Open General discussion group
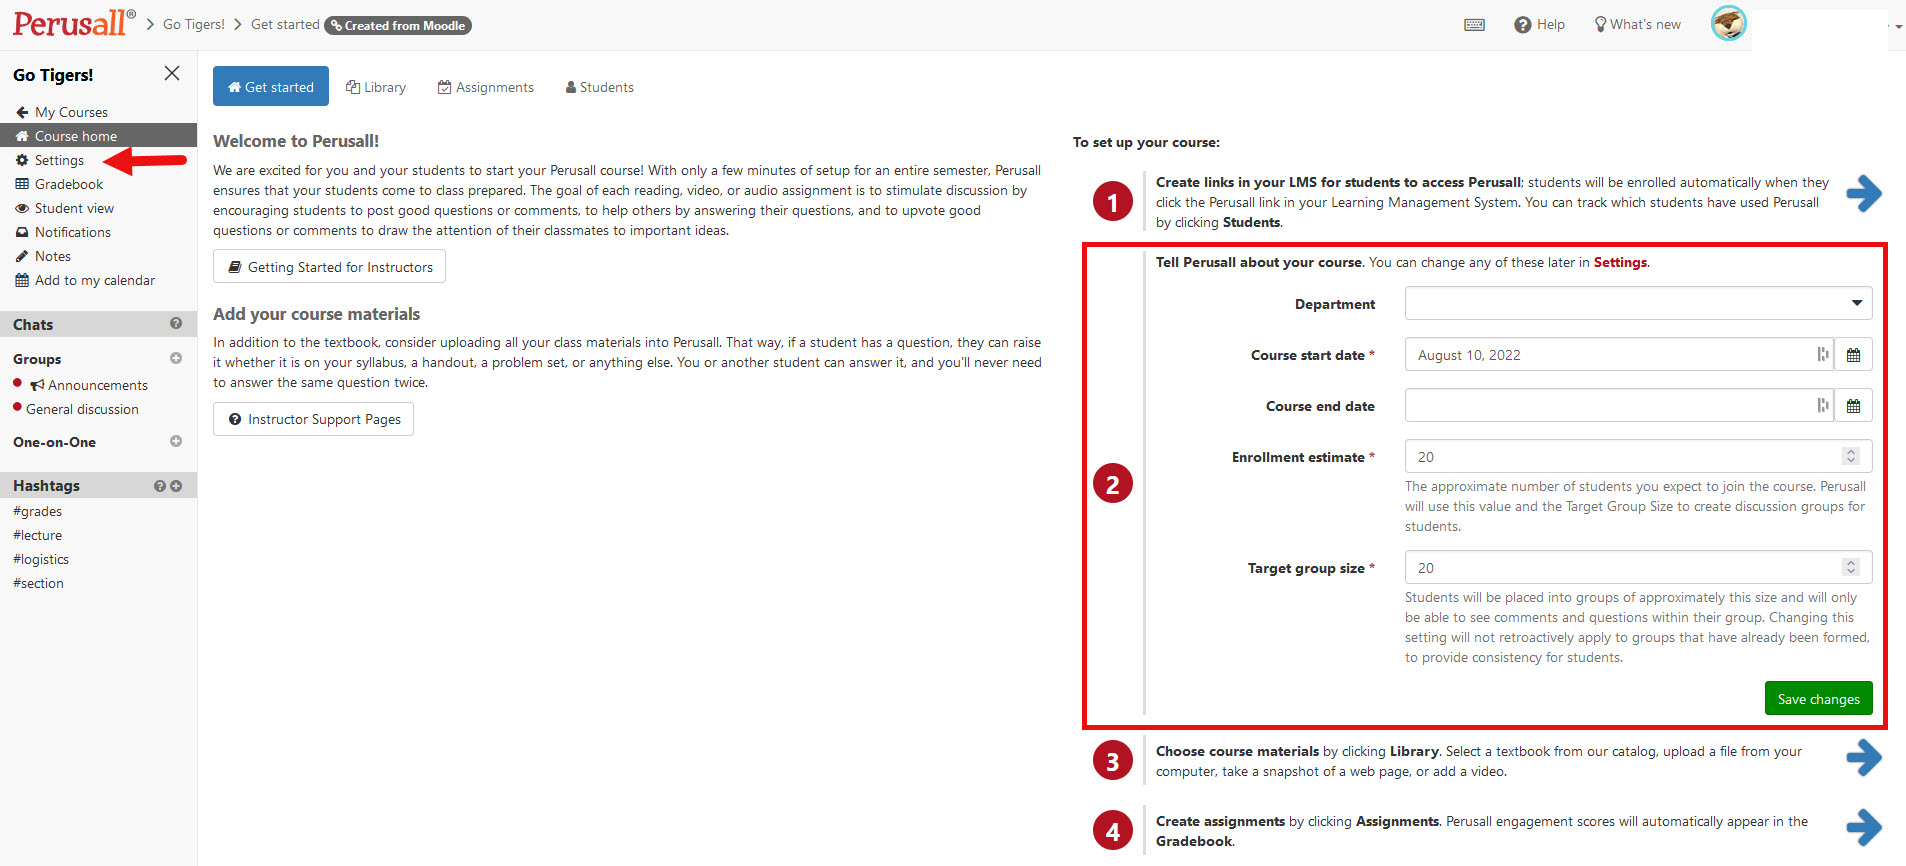This screenshot has width=1906, height=866. coord(82,409)
